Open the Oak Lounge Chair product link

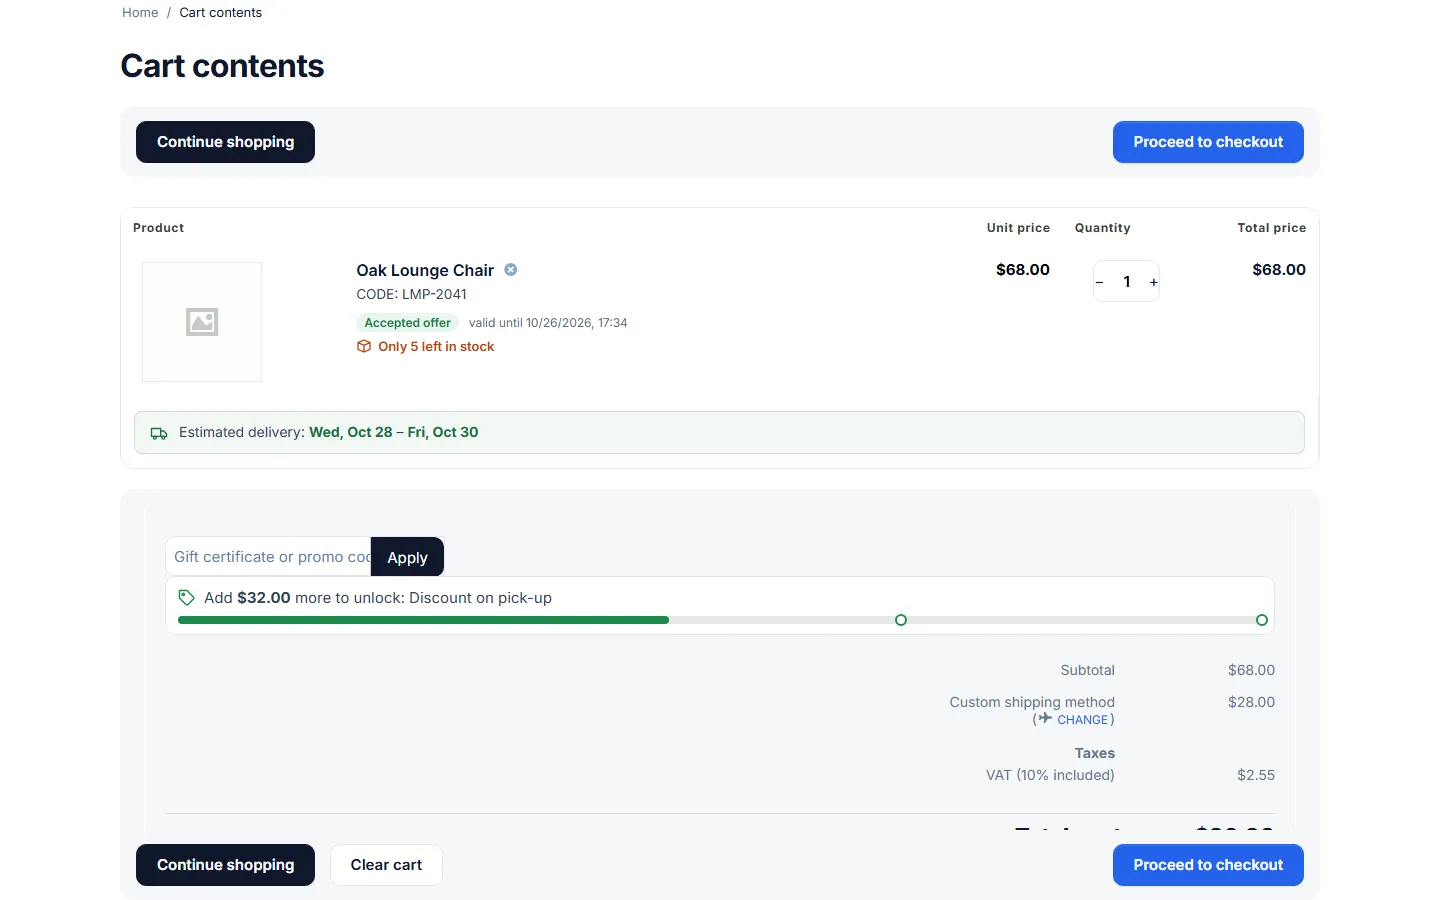[425, 270]
